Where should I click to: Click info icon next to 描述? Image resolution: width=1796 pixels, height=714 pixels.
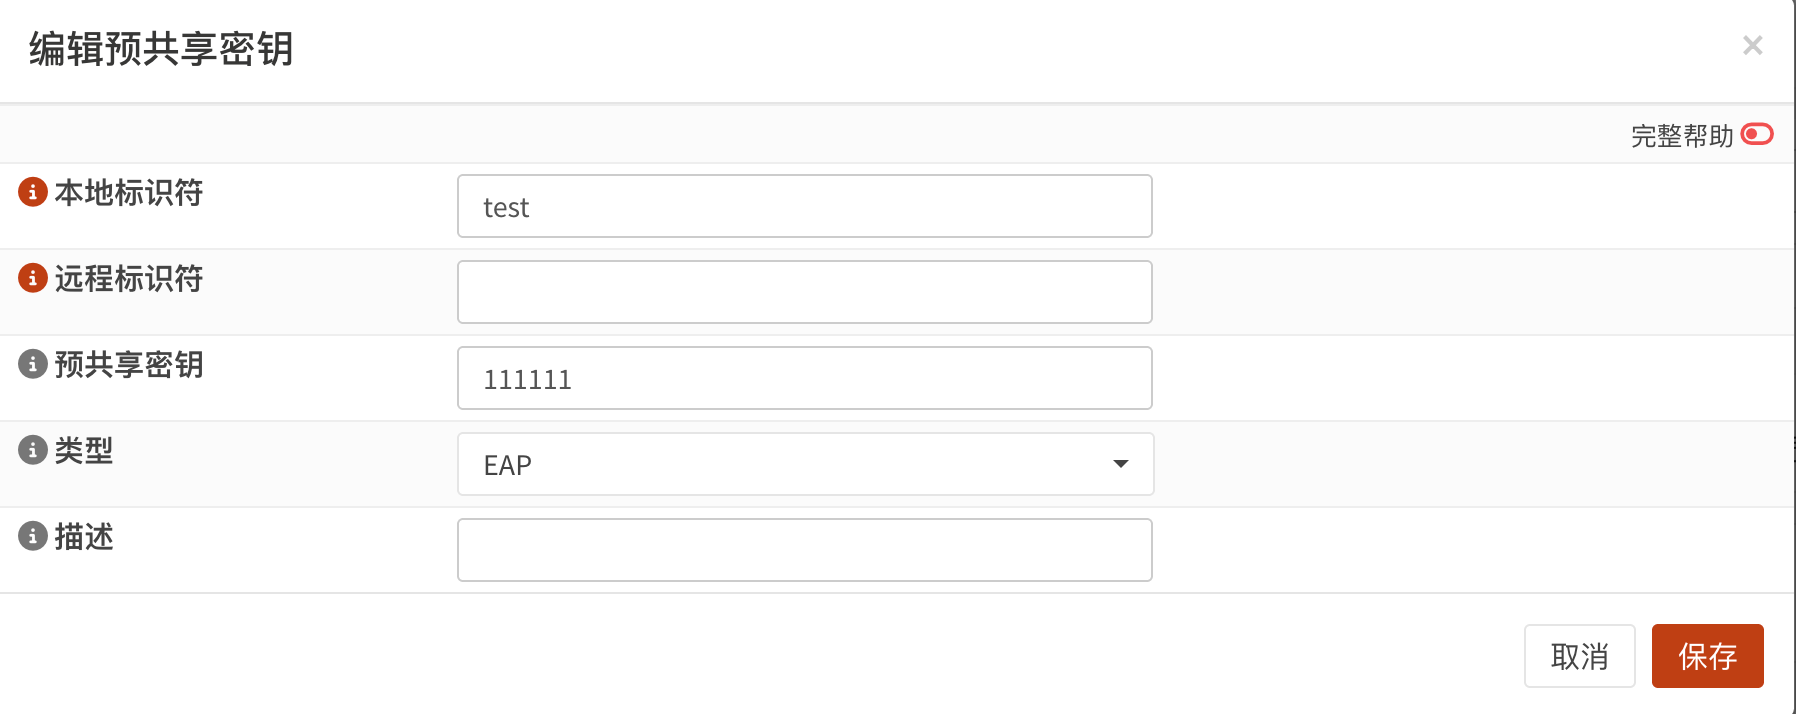[x=33, y=536]
